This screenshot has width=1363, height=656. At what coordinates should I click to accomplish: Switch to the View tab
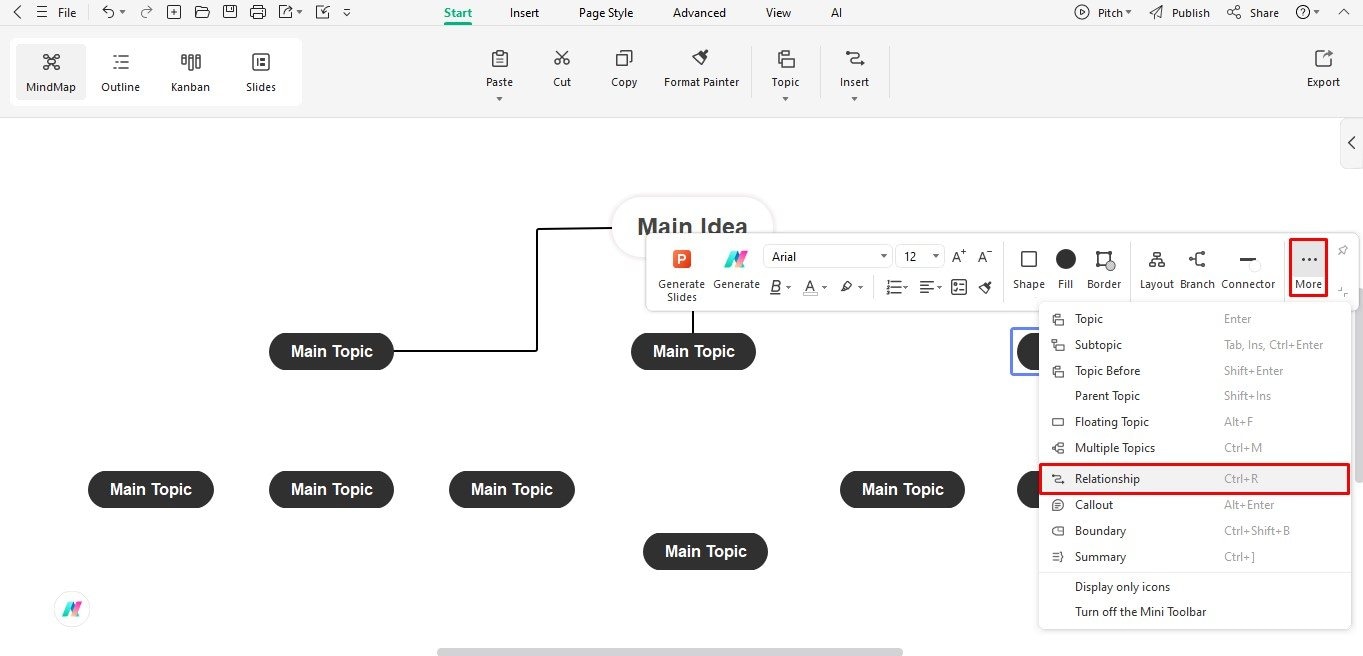coord(778,13)
